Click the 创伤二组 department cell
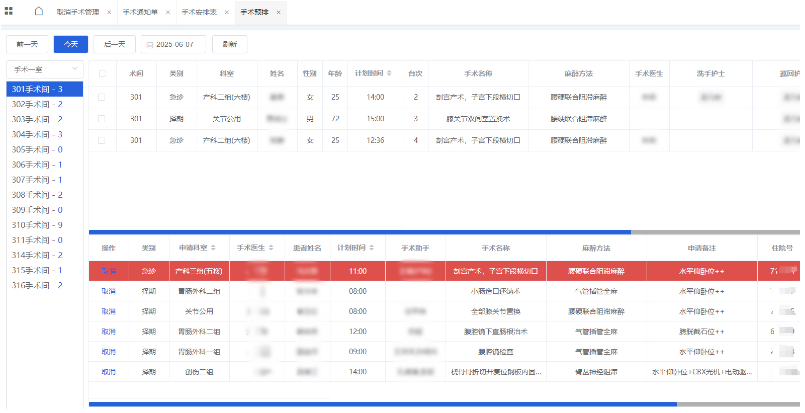Screen dimensions: 805x413 tap(199, 372)
